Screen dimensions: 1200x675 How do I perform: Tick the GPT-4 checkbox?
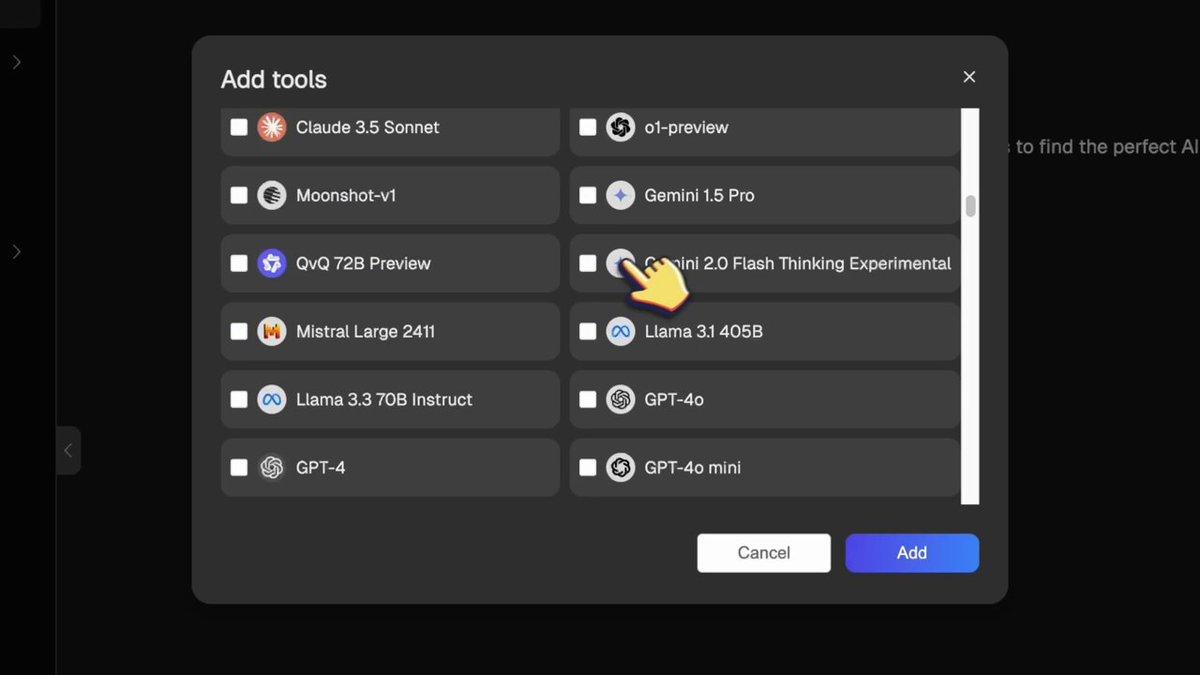(x=239, y=467)
